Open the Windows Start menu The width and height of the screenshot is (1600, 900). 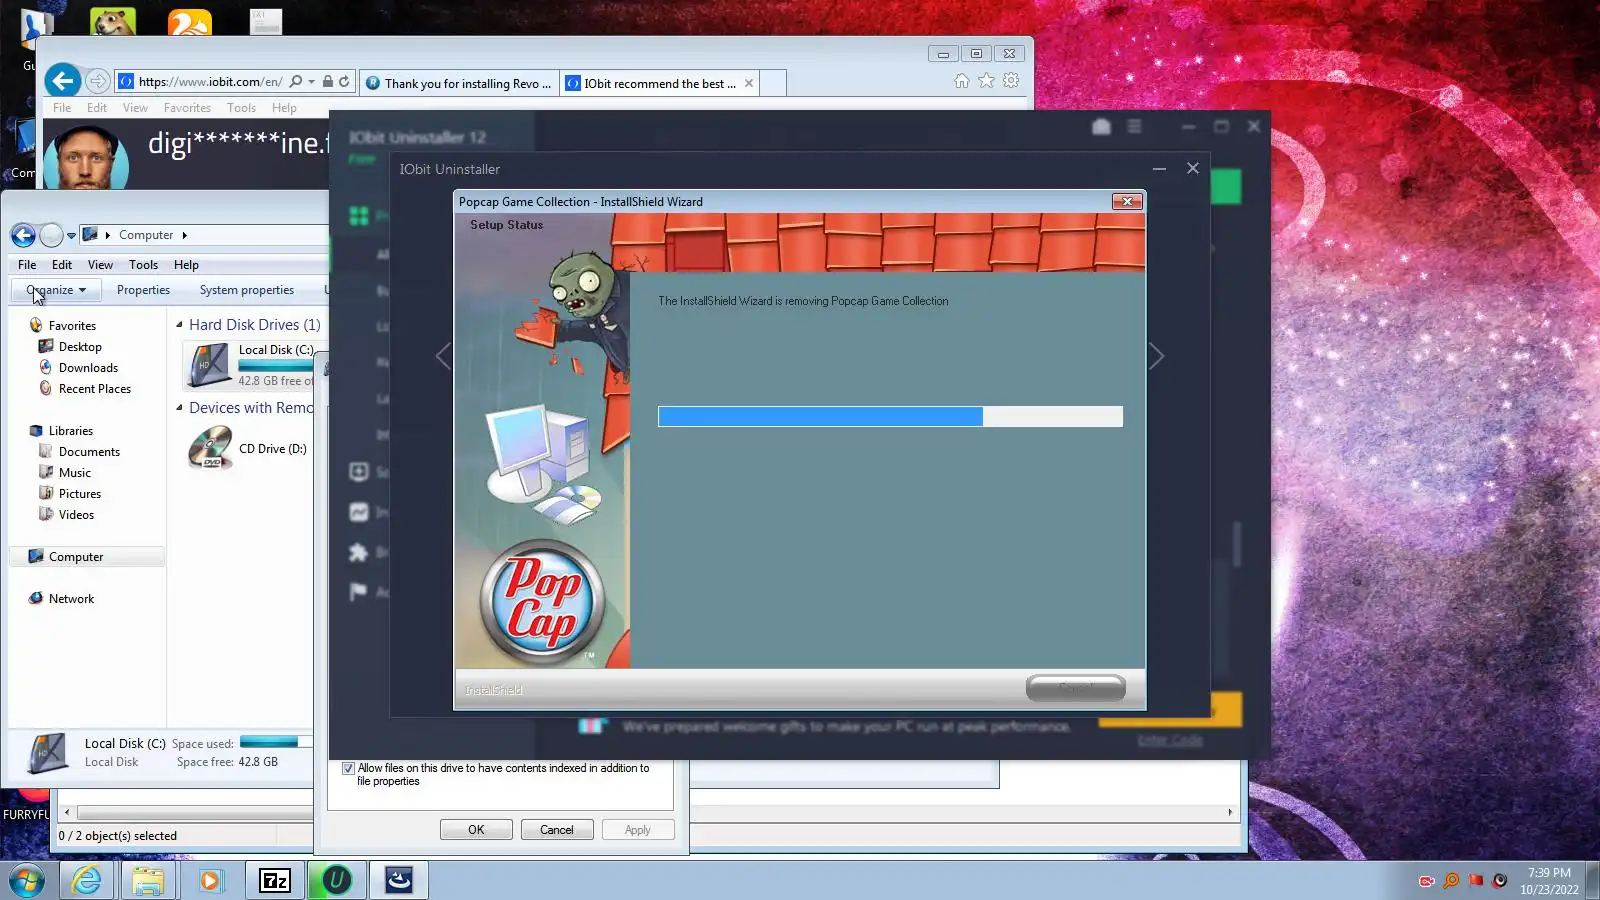27,880
